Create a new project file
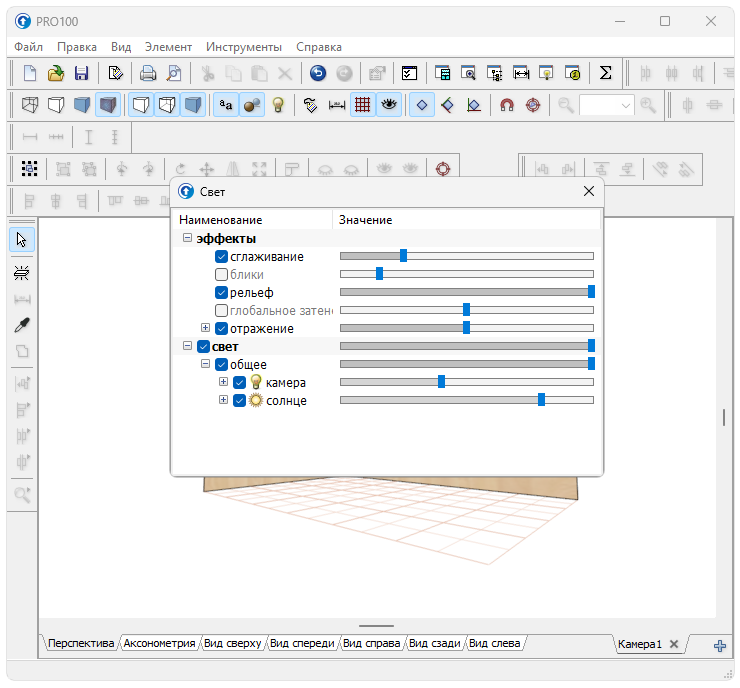Viewport: 740px width, 688px height. pos(30,73)
